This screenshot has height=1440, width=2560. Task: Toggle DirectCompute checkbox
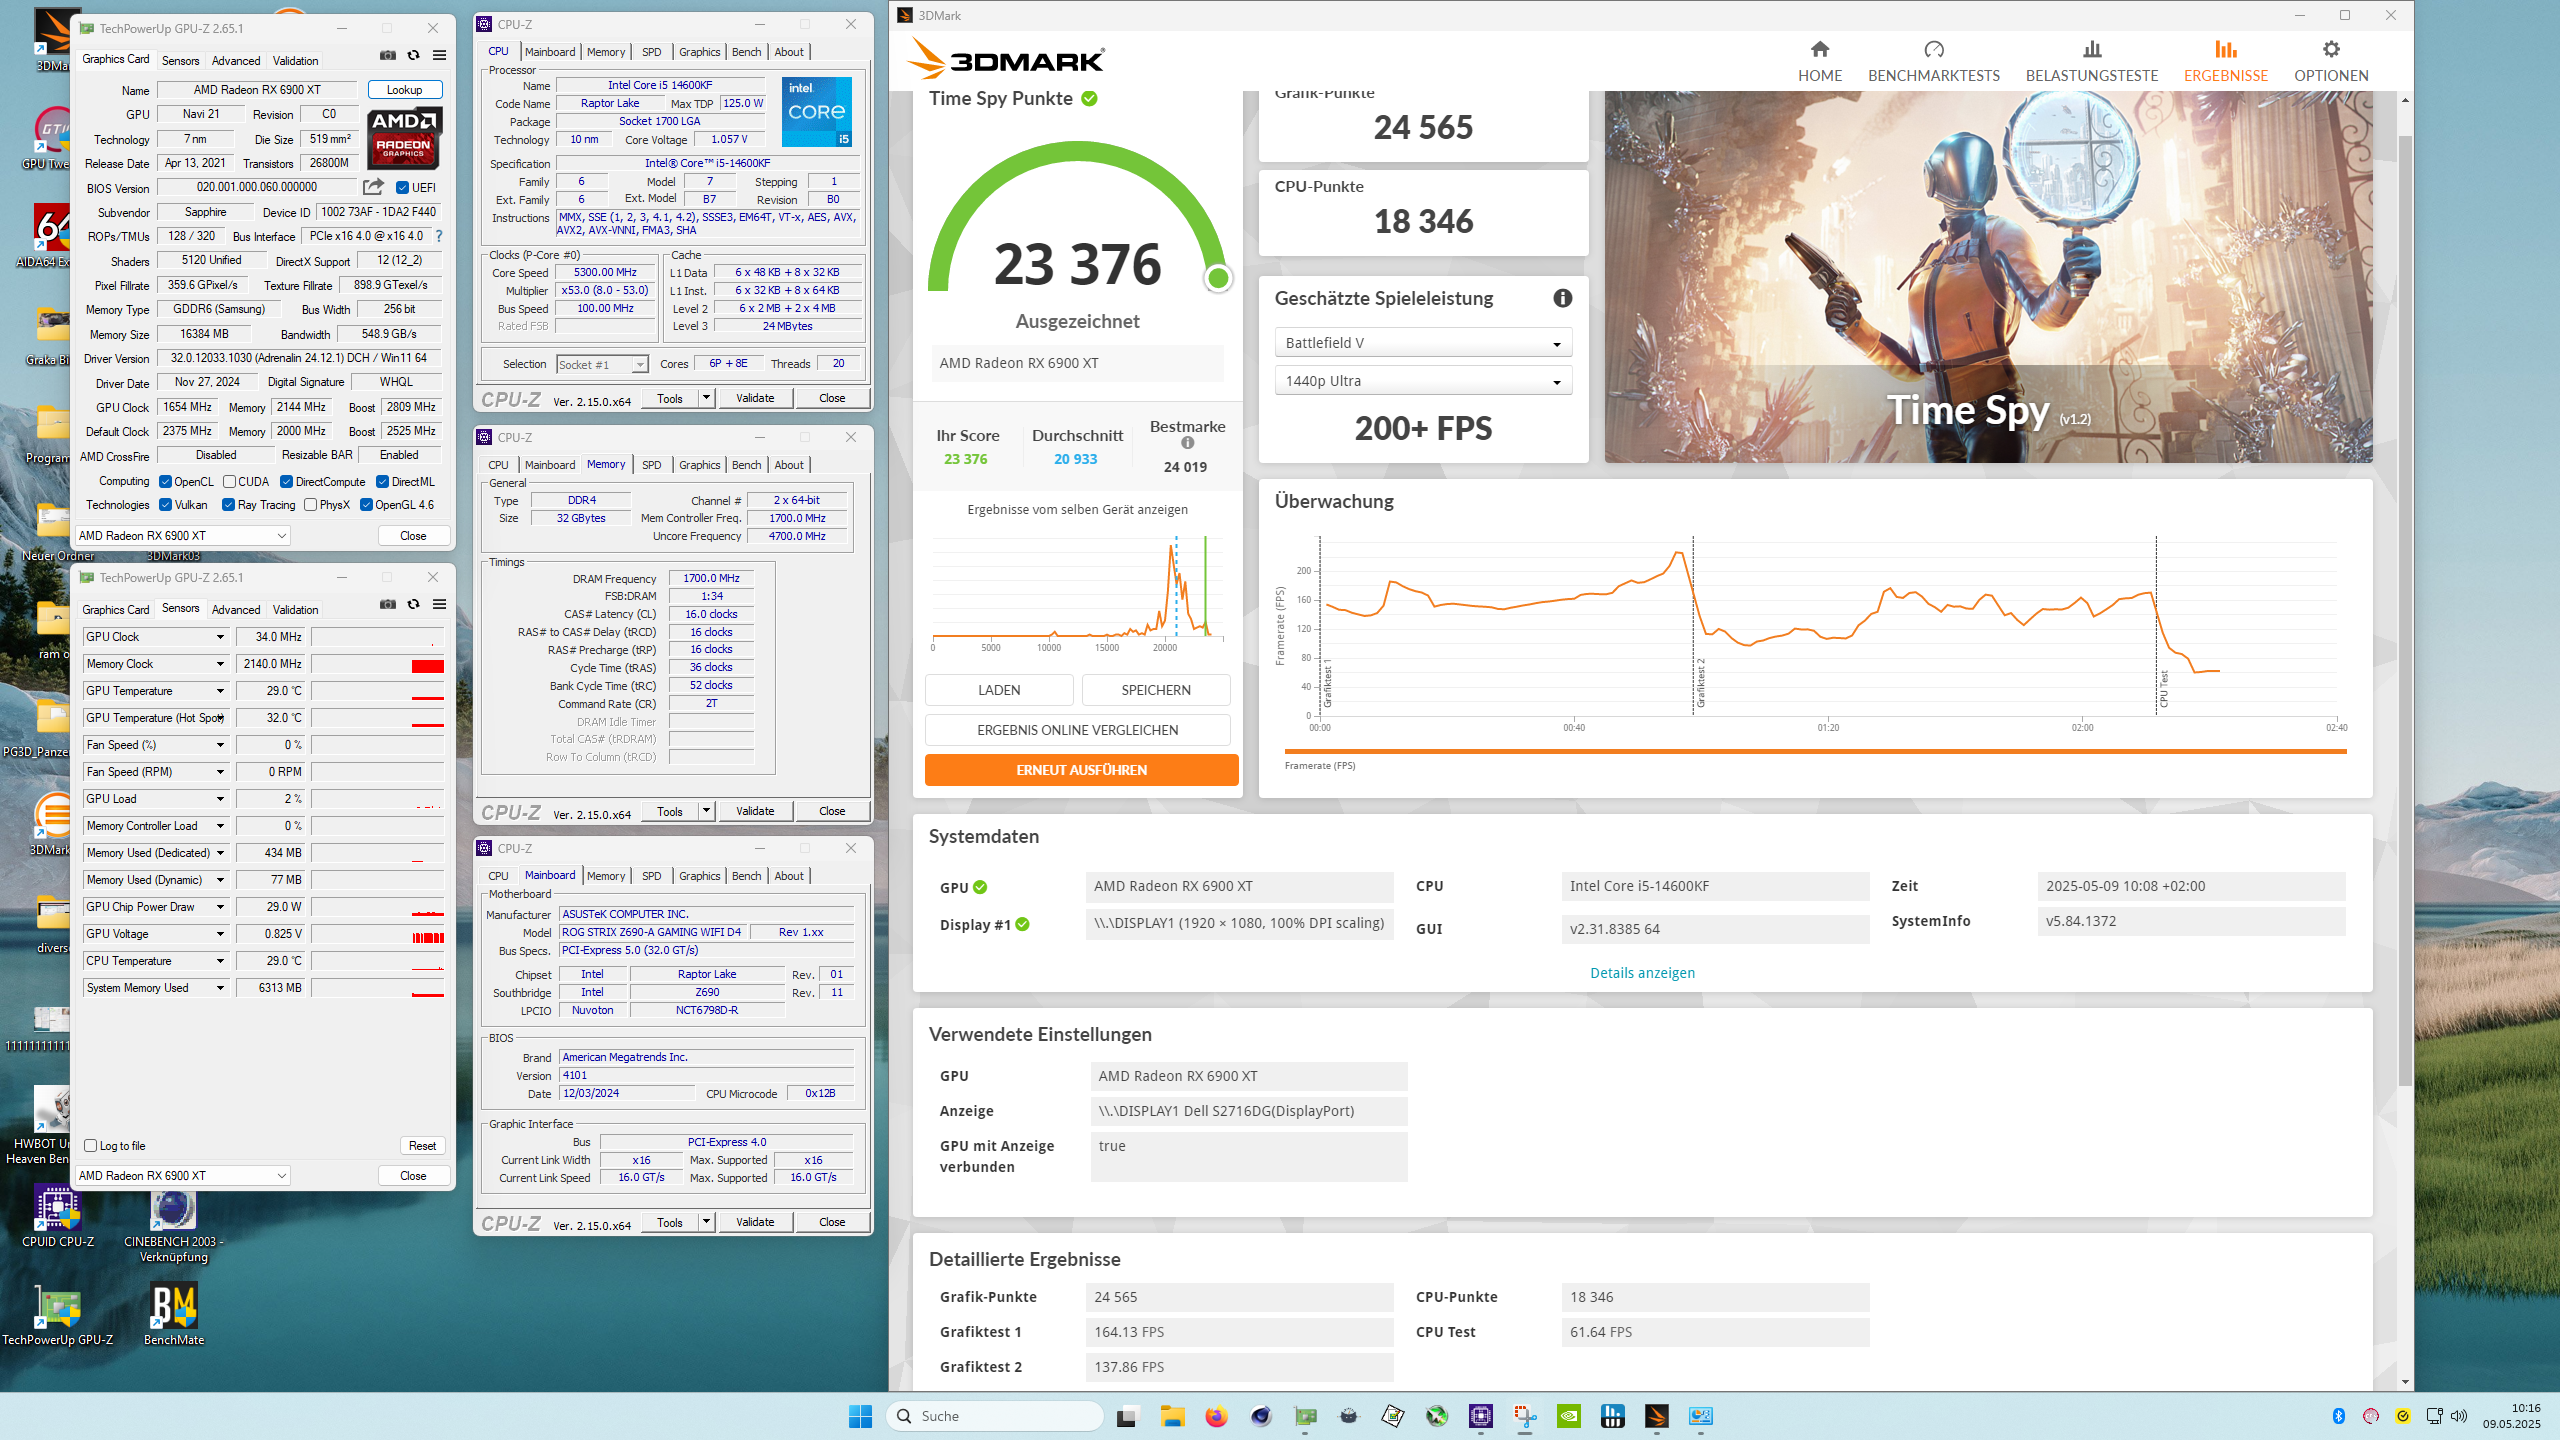tap(286, 482)
